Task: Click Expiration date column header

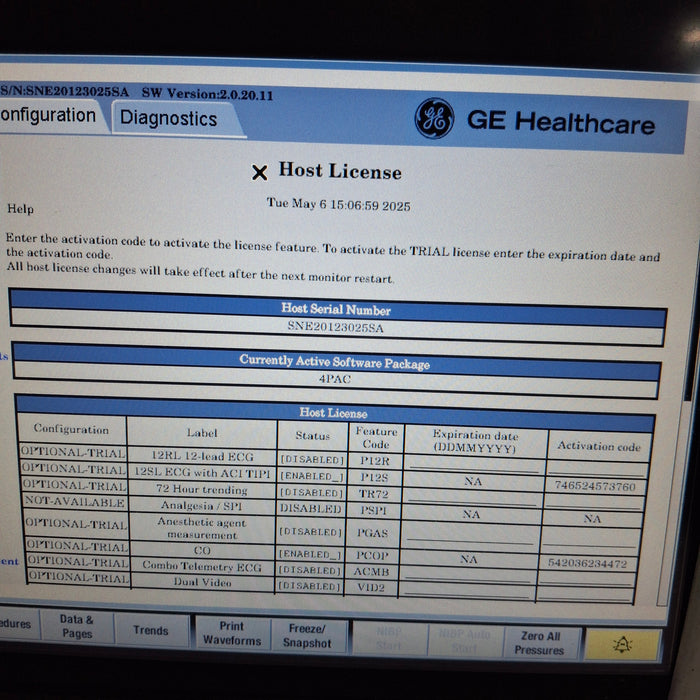Action: 475,441
